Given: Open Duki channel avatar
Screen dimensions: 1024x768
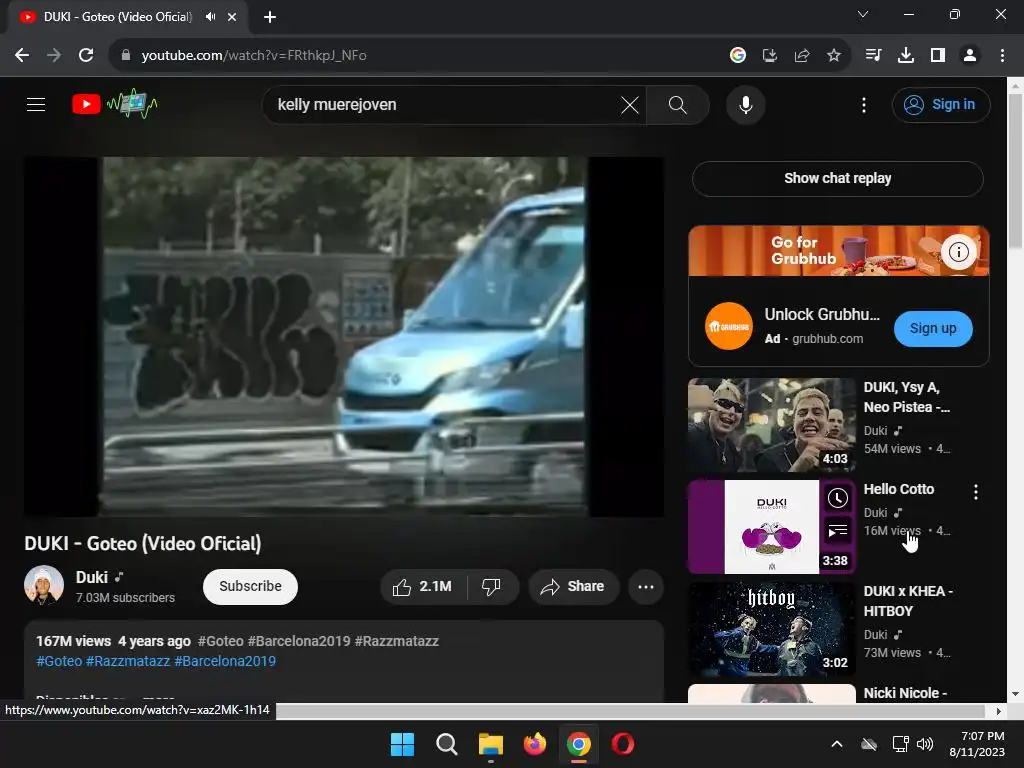Looking at the screenshot, I should click(44, 585).
